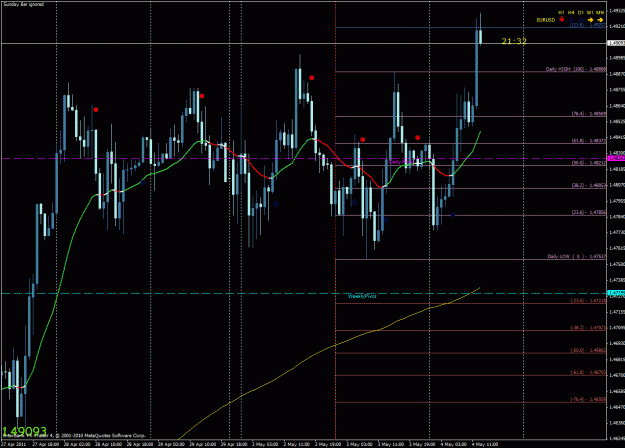Select the rightmost red signal dot

tap(417, 138)
